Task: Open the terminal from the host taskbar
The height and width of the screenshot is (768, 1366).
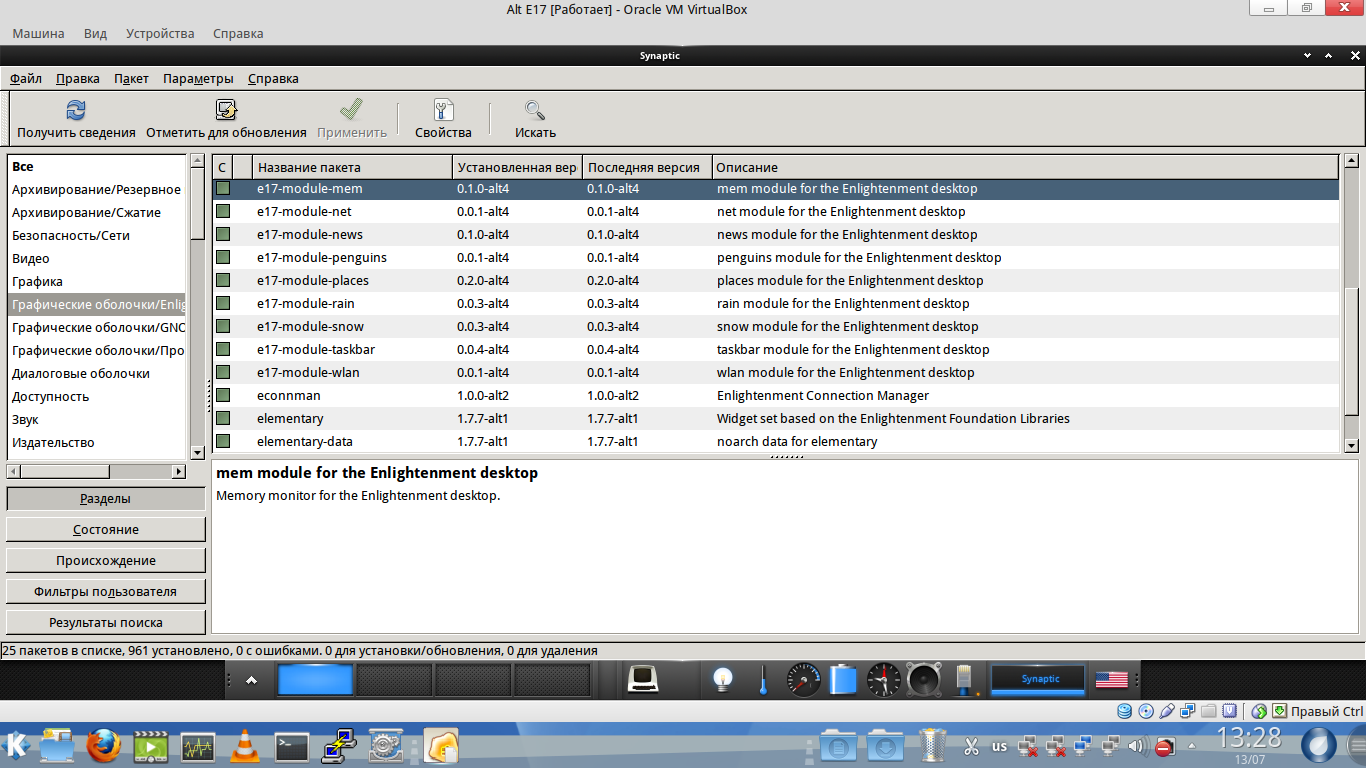Action: [x=292, y=745]
